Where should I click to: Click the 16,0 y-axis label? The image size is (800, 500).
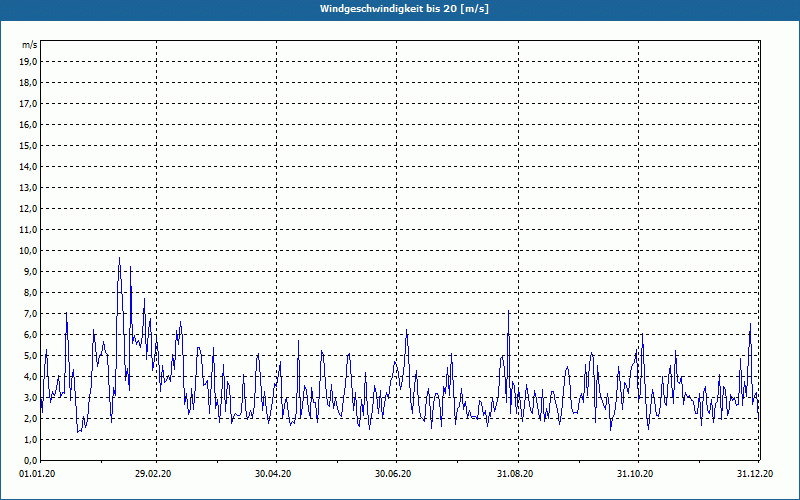click(28, 124)
